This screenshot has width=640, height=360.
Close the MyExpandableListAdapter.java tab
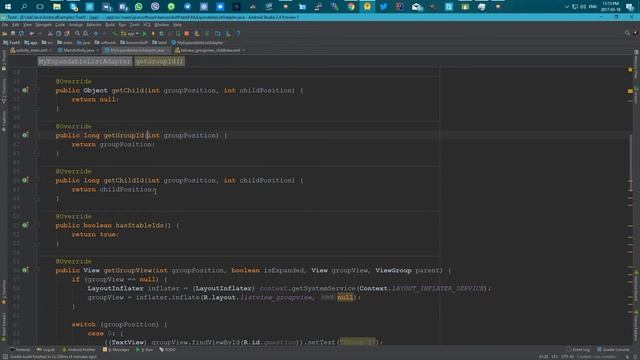(168, 50)
